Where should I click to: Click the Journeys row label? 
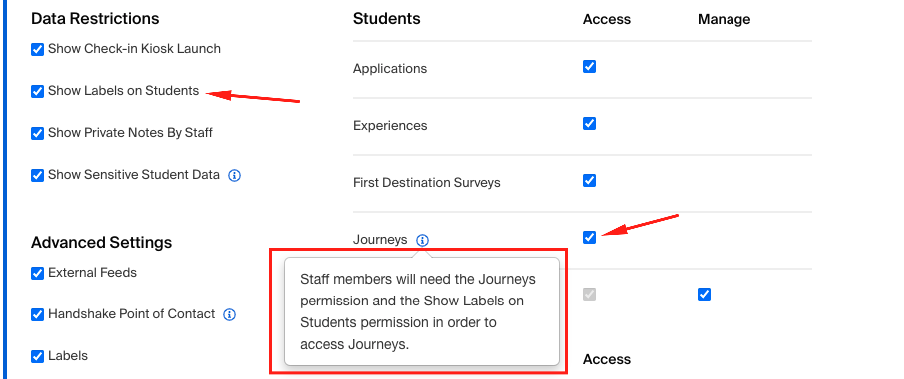(x=380, y=239)
